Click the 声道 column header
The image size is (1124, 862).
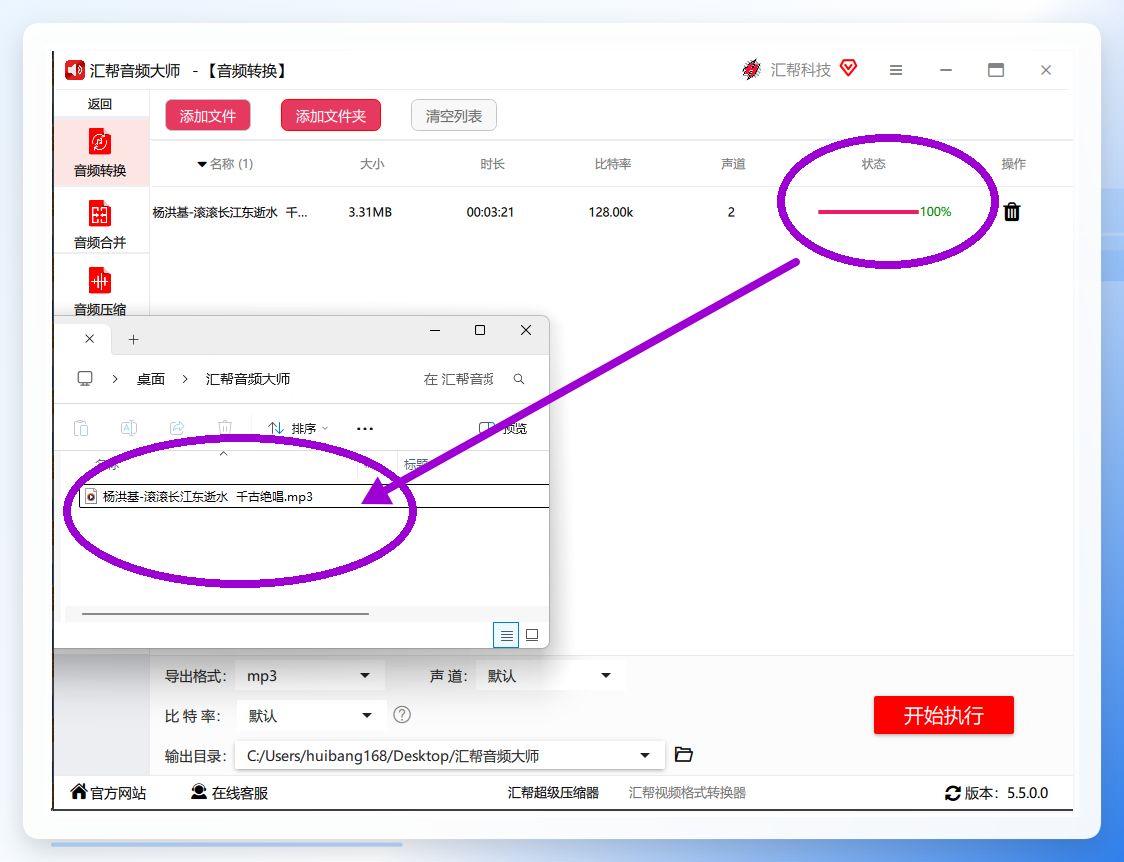(x=733, y=164)
